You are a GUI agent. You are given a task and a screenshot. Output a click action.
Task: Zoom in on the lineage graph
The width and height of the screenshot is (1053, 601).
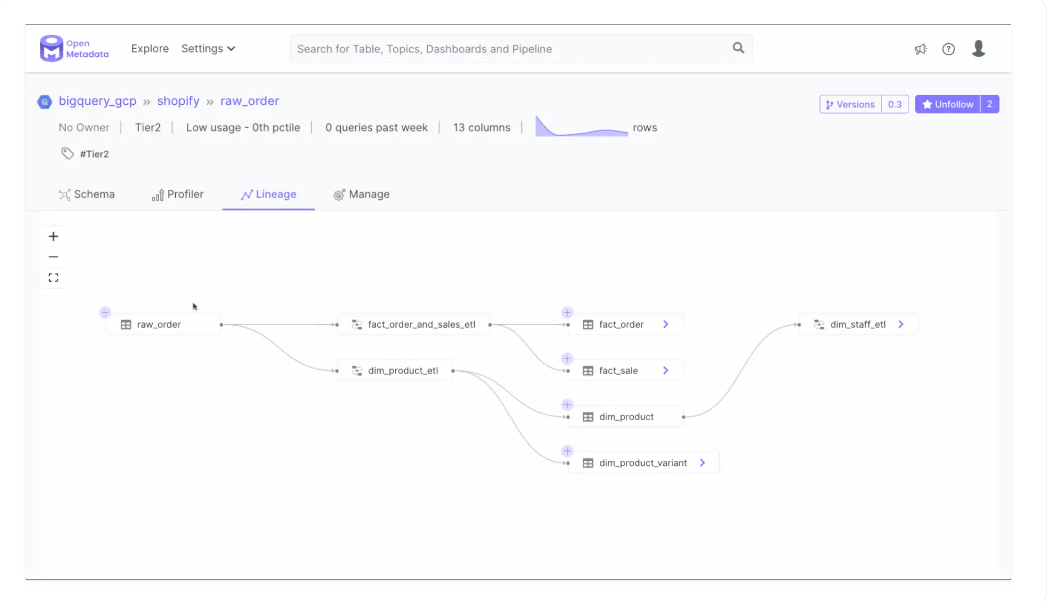pyautogui.click(x=54, y=237)
